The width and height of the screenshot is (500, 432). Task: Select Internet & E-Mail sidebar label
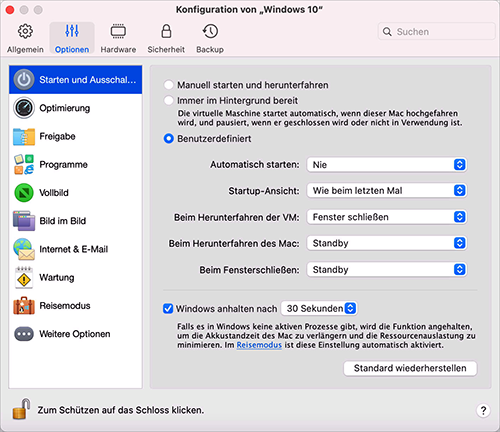coord(74,249)
